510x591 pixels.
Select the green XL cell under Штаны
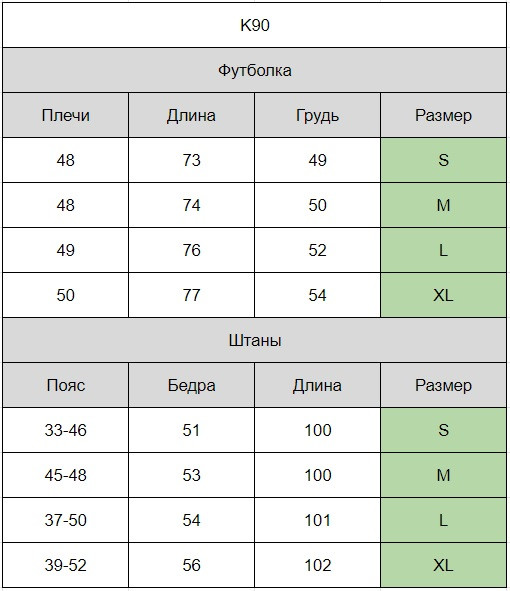coord(443,565)
